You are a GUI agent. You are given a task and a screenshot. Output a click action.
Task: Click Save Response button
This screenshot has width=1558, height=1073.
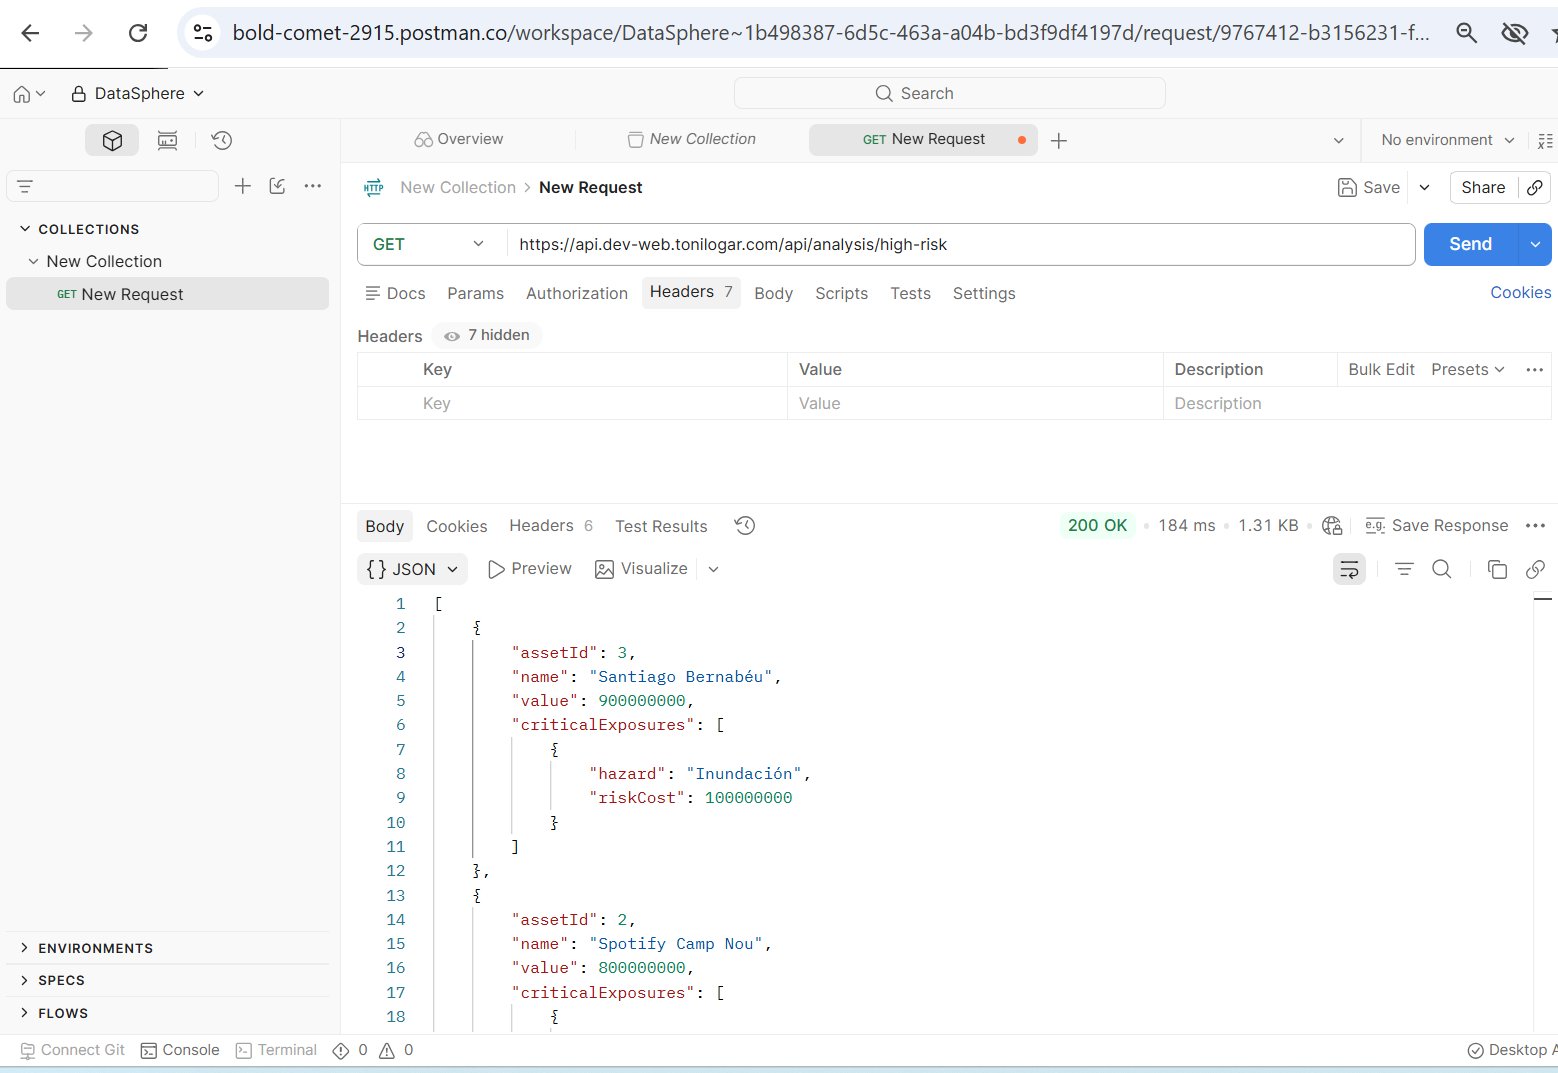[x=1436, y=526]
